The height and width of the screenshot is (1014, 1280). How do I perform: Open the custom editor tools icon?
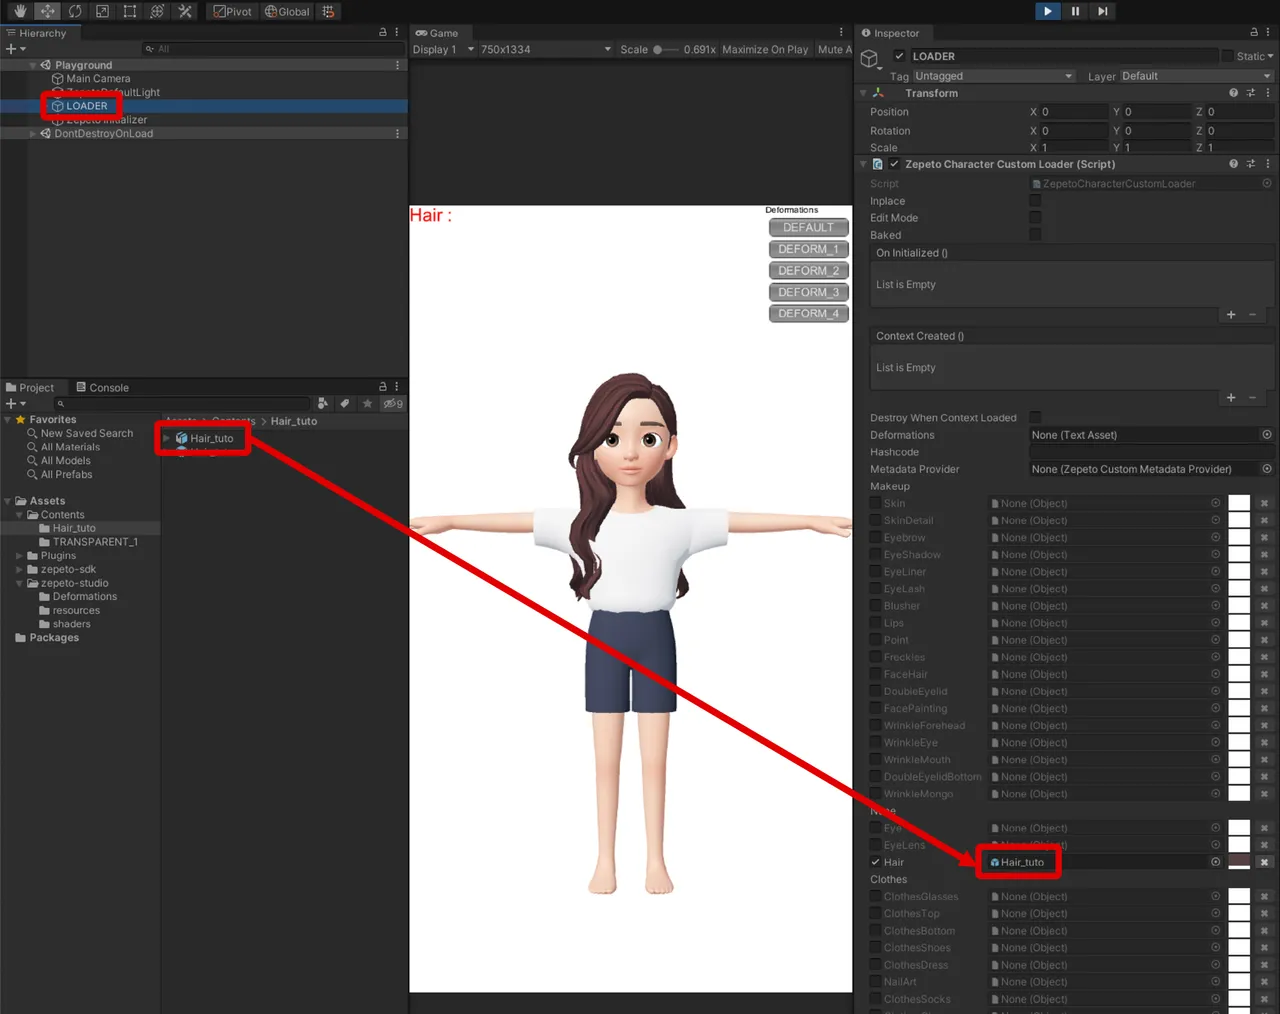click(185, 11)
